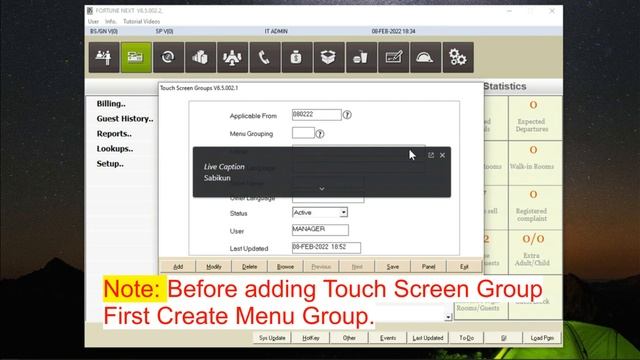The height and width of the screenshot is (360, 640).
Task: Click the Events button
Action: pos(388,338)
